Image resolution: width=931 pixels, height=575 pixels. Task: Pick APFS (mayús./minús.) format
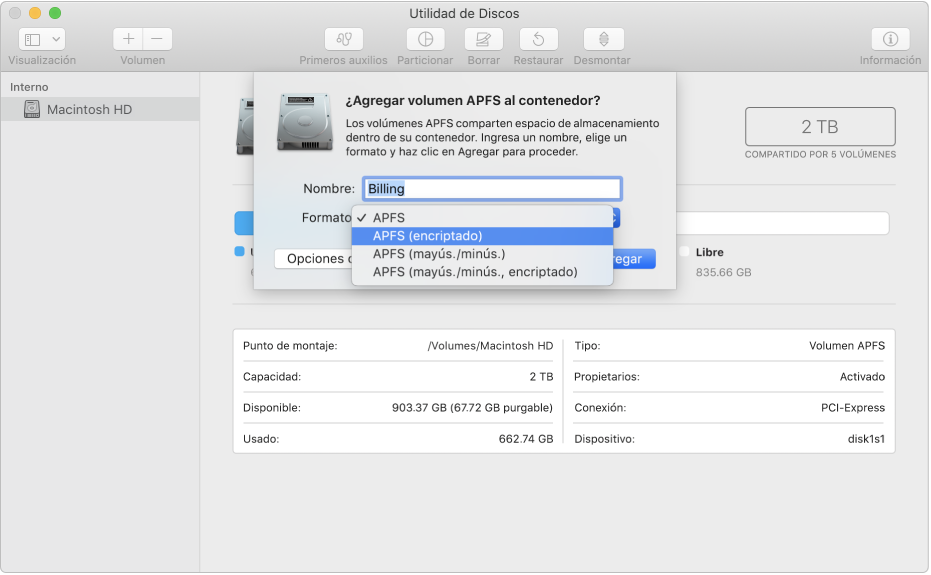click(482, 254)
